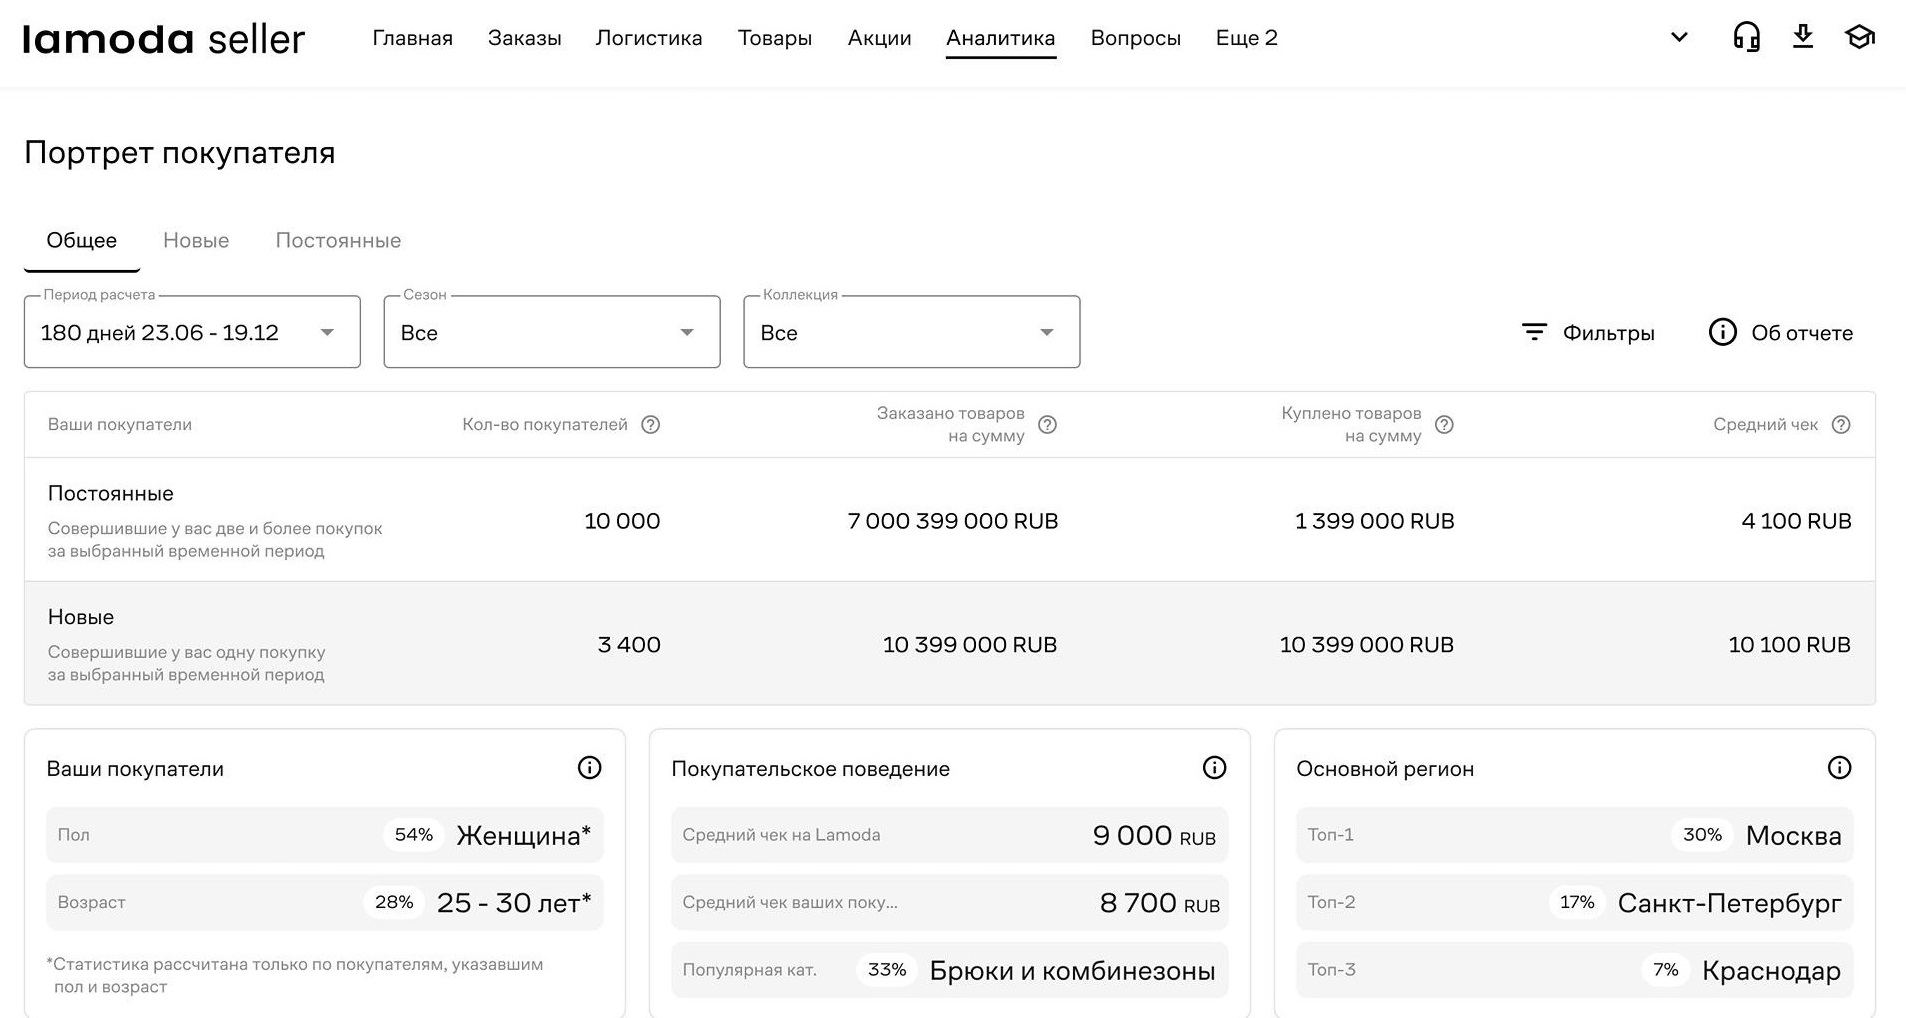The image size is (1906, 1018).
Task: Open the Период расчета dropdown
Action: point(192,332)
